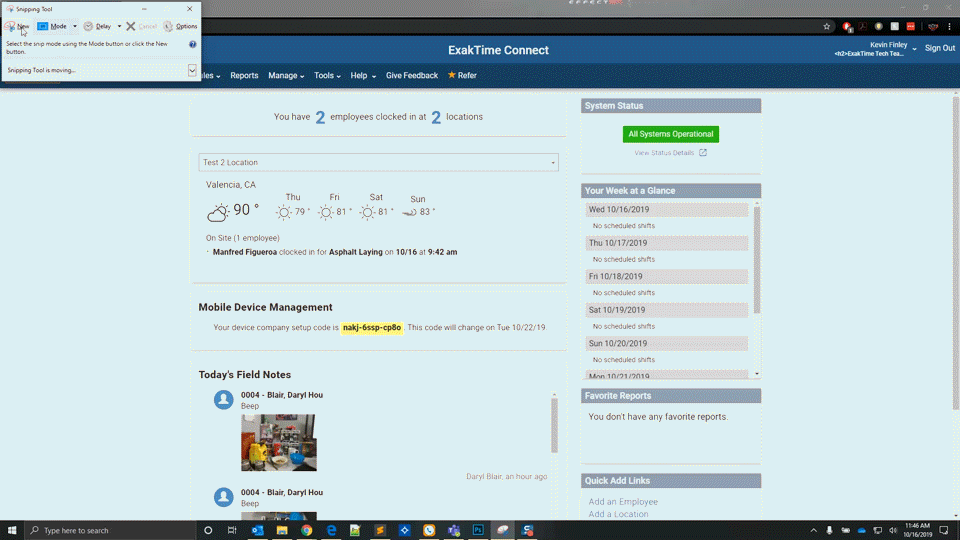Screen dimensions: 960x540
Task: Open Outlook from the taskbar
Action: click(x=257, y=530)
